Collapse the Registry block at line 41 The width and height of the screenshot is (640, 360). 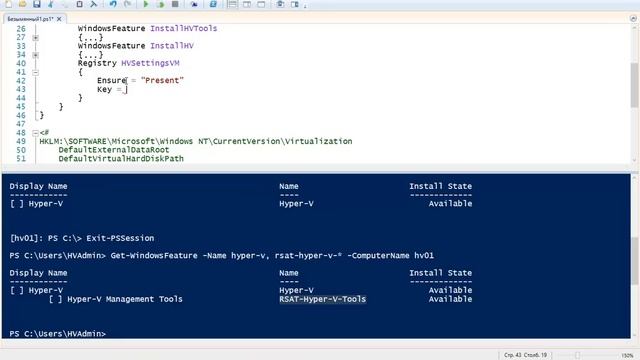pos(36,72)
